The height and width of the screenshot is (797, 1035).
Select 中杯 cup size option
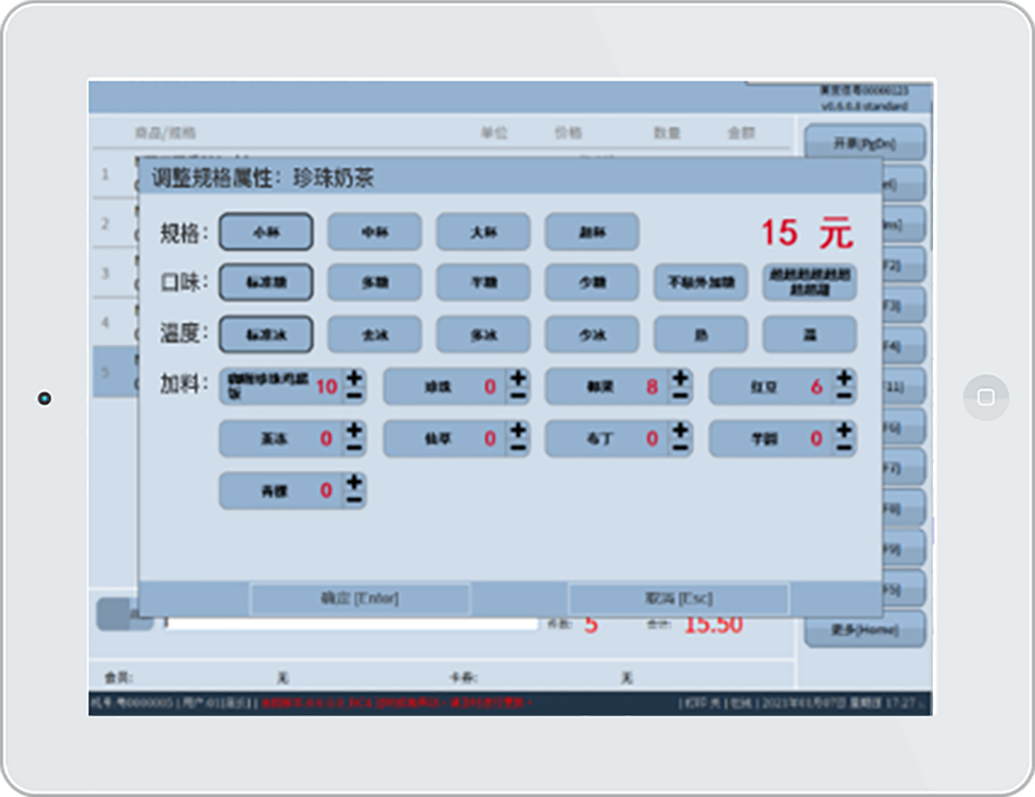(x=374, y=232)
